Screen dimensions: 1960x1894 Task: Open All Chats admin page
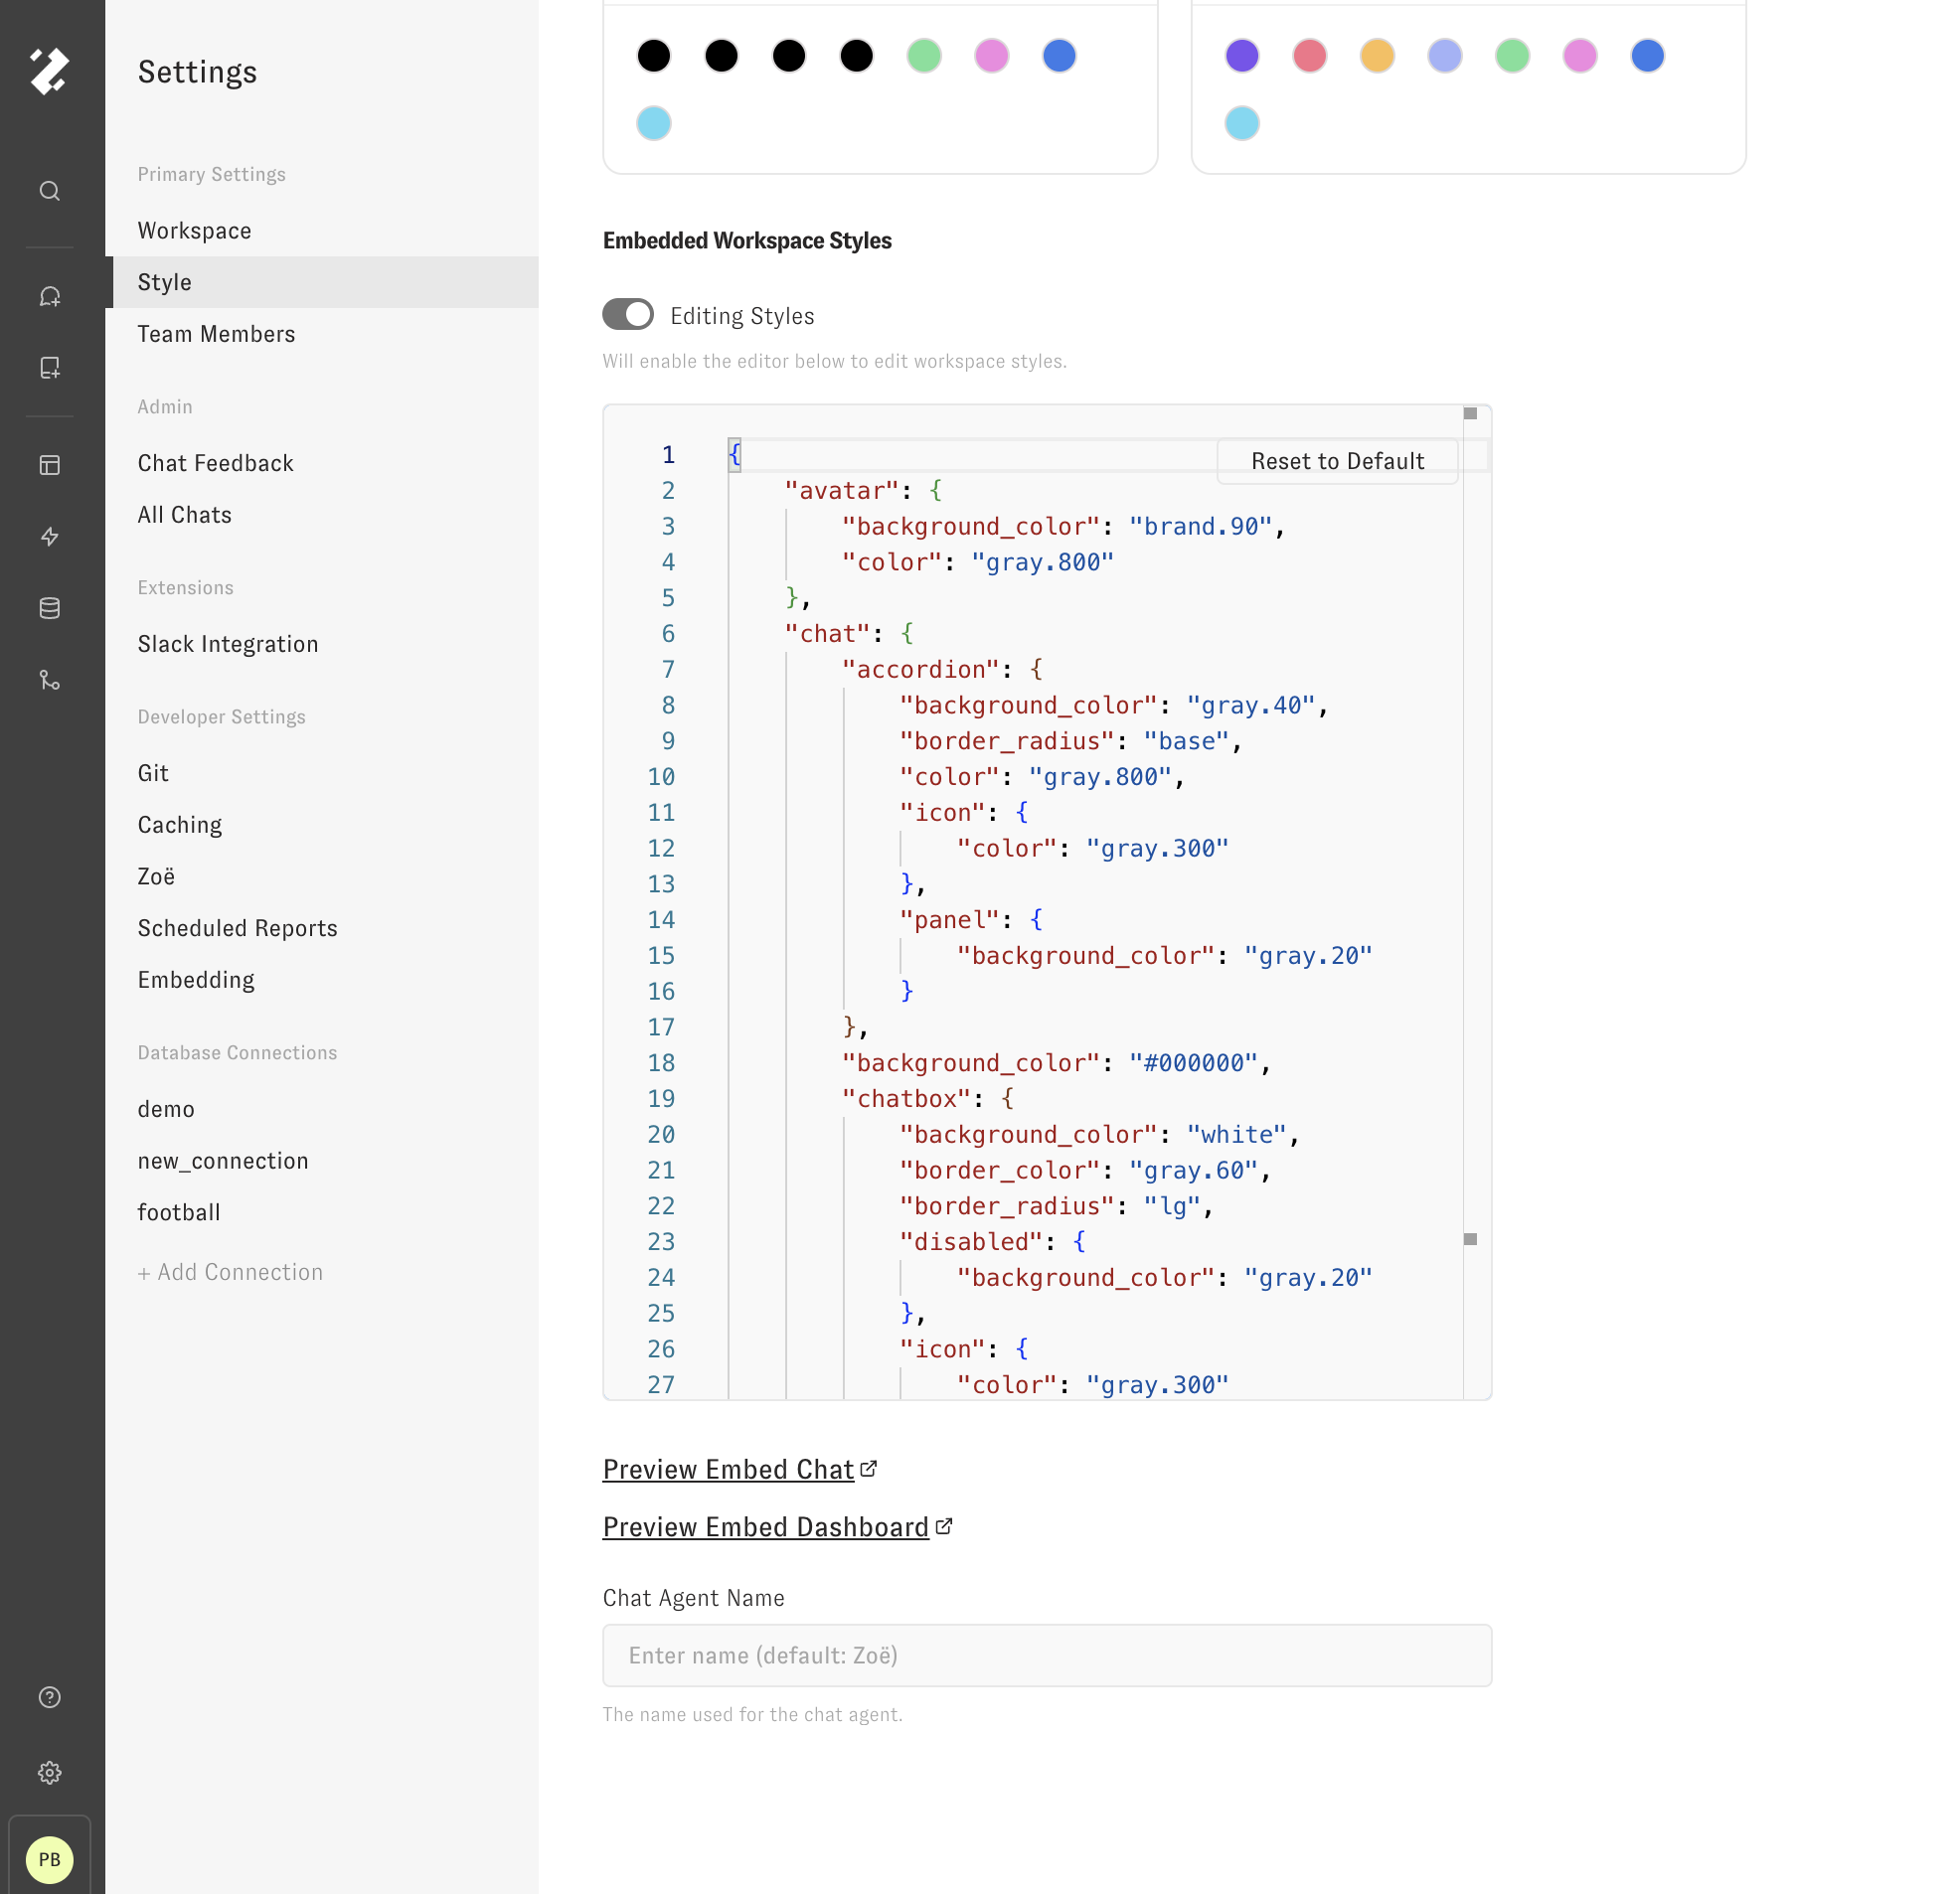click(x=322, y=515)
